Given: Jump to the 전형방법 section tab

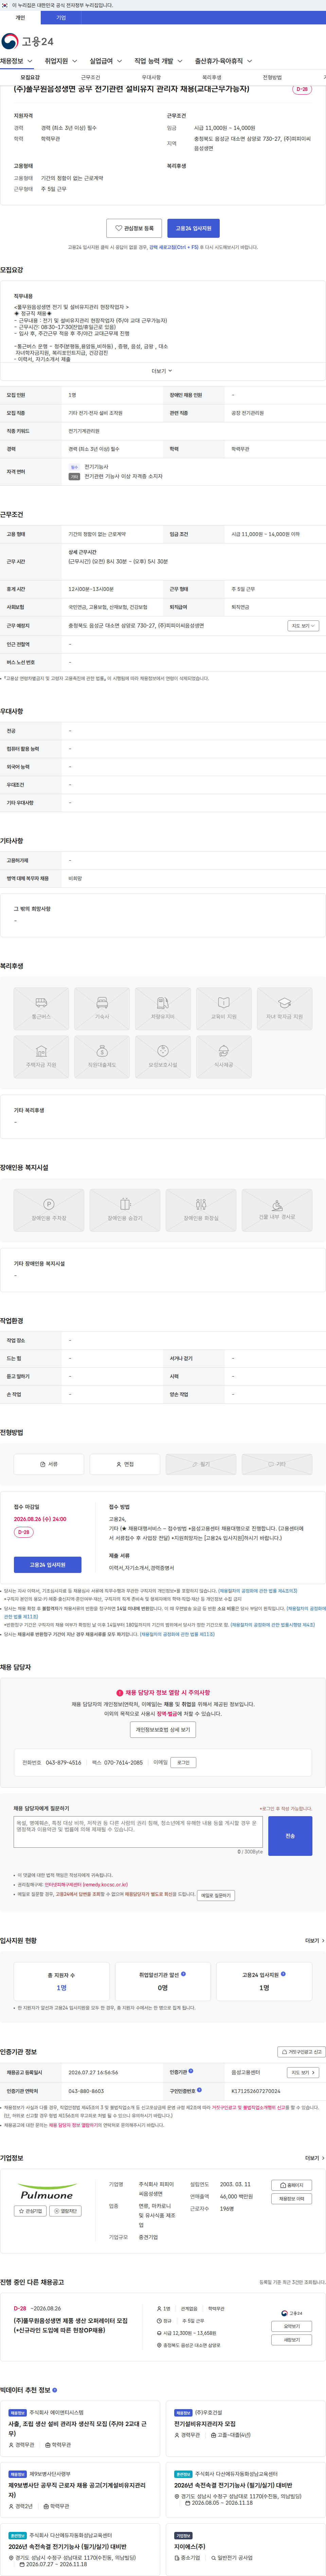Looking at the screenshot, I should [x=272, y=77].
